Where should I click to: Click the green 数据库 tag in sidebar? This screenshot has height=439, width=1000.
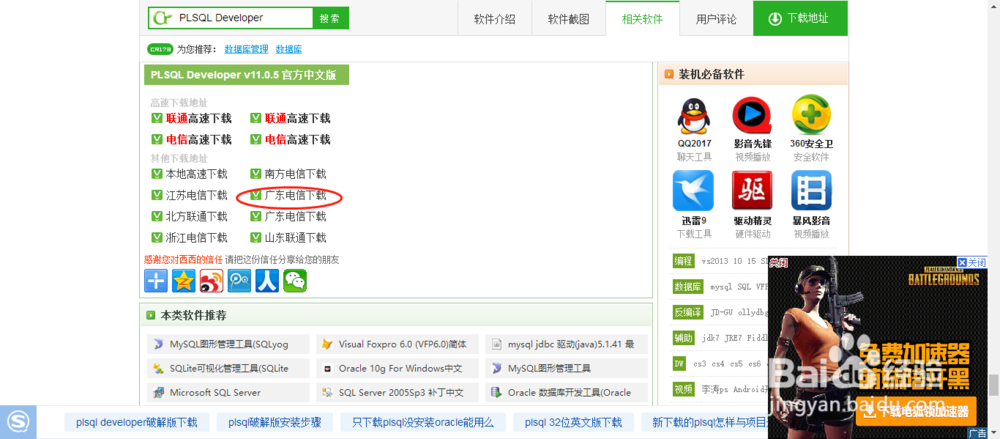click(688, 286)
